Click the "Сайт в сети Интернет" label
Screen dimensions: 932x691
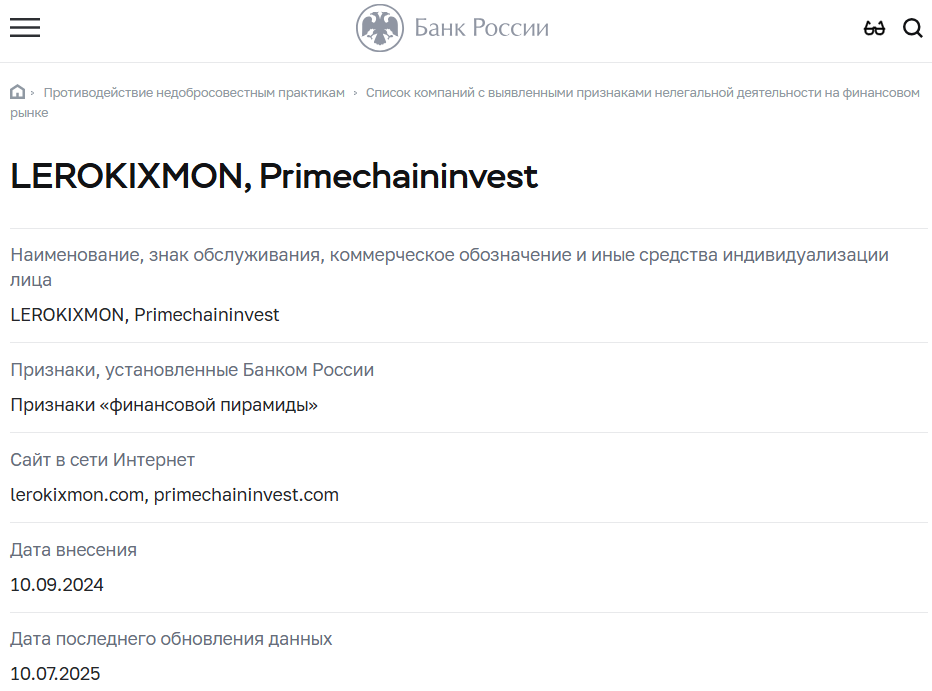(x=102, y=460)
